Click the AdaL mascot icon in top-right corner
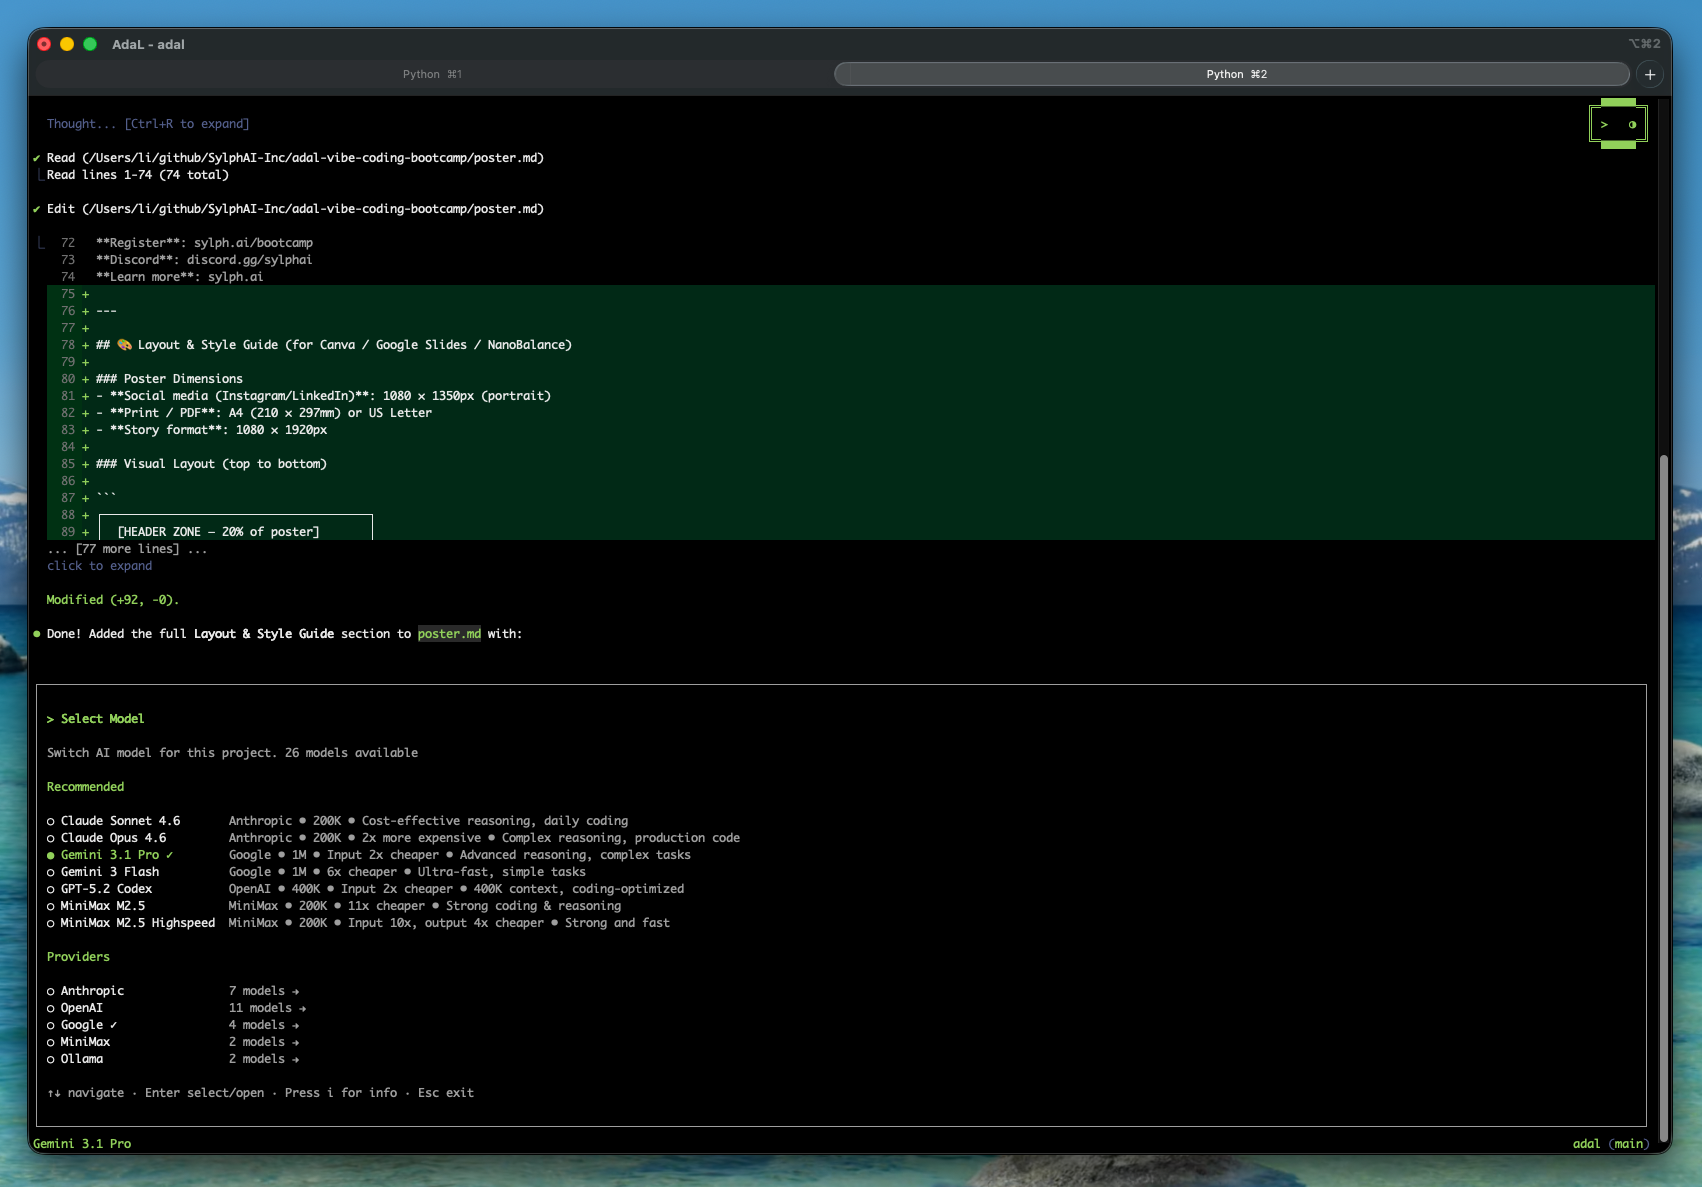Screen dimensions: 1702x1187 pyautogui.click(x=1618, y=124)
